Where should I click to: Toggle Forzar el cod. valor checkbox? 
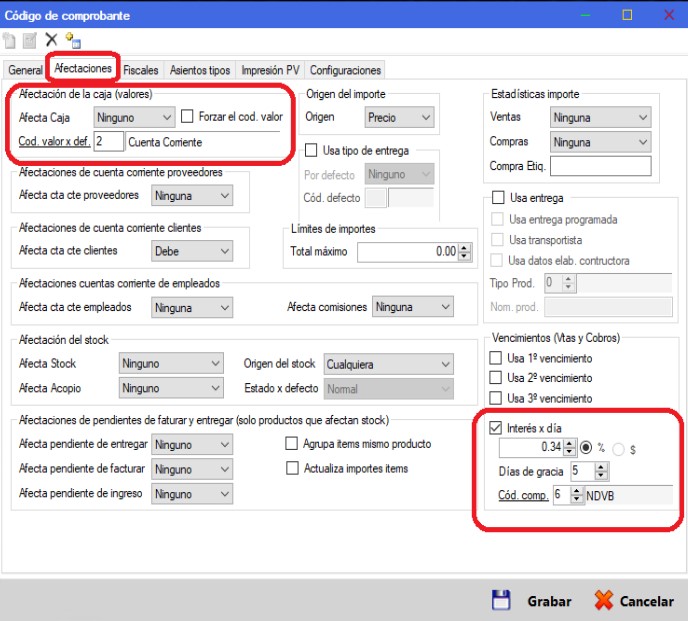click(187, 116)
